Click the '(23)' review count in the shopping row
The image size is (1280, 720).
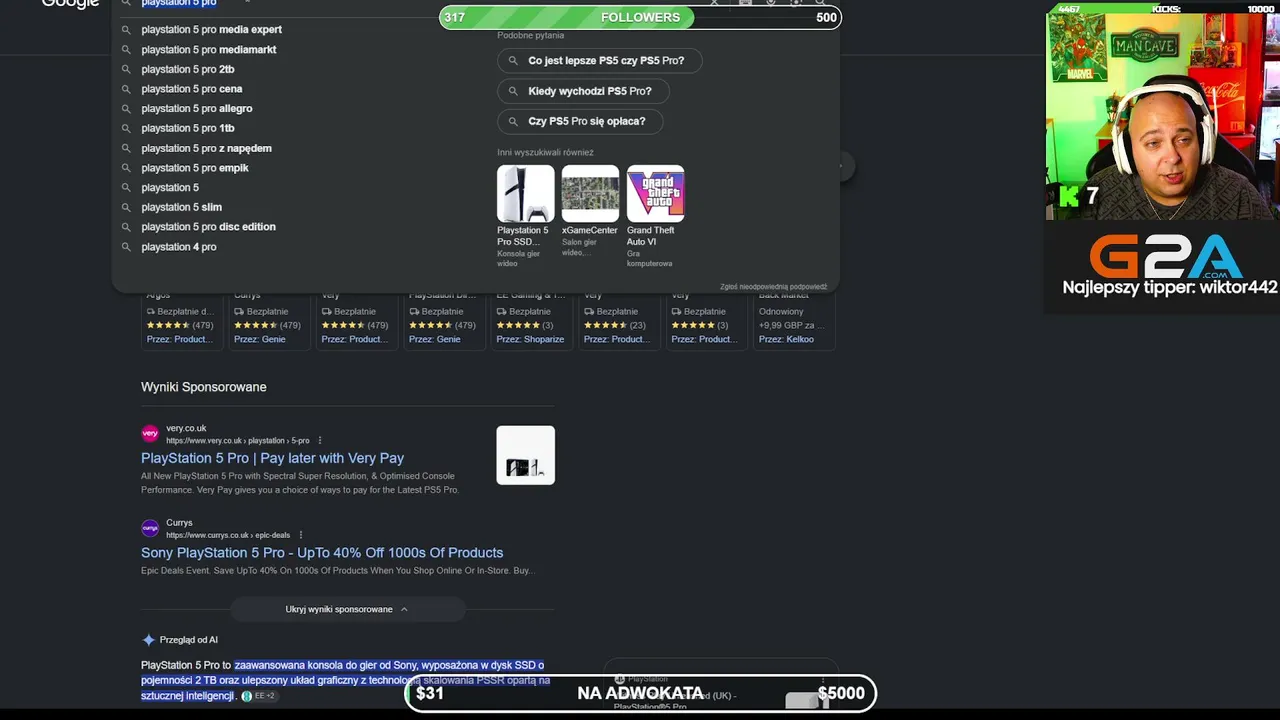[x=638, y=325]
